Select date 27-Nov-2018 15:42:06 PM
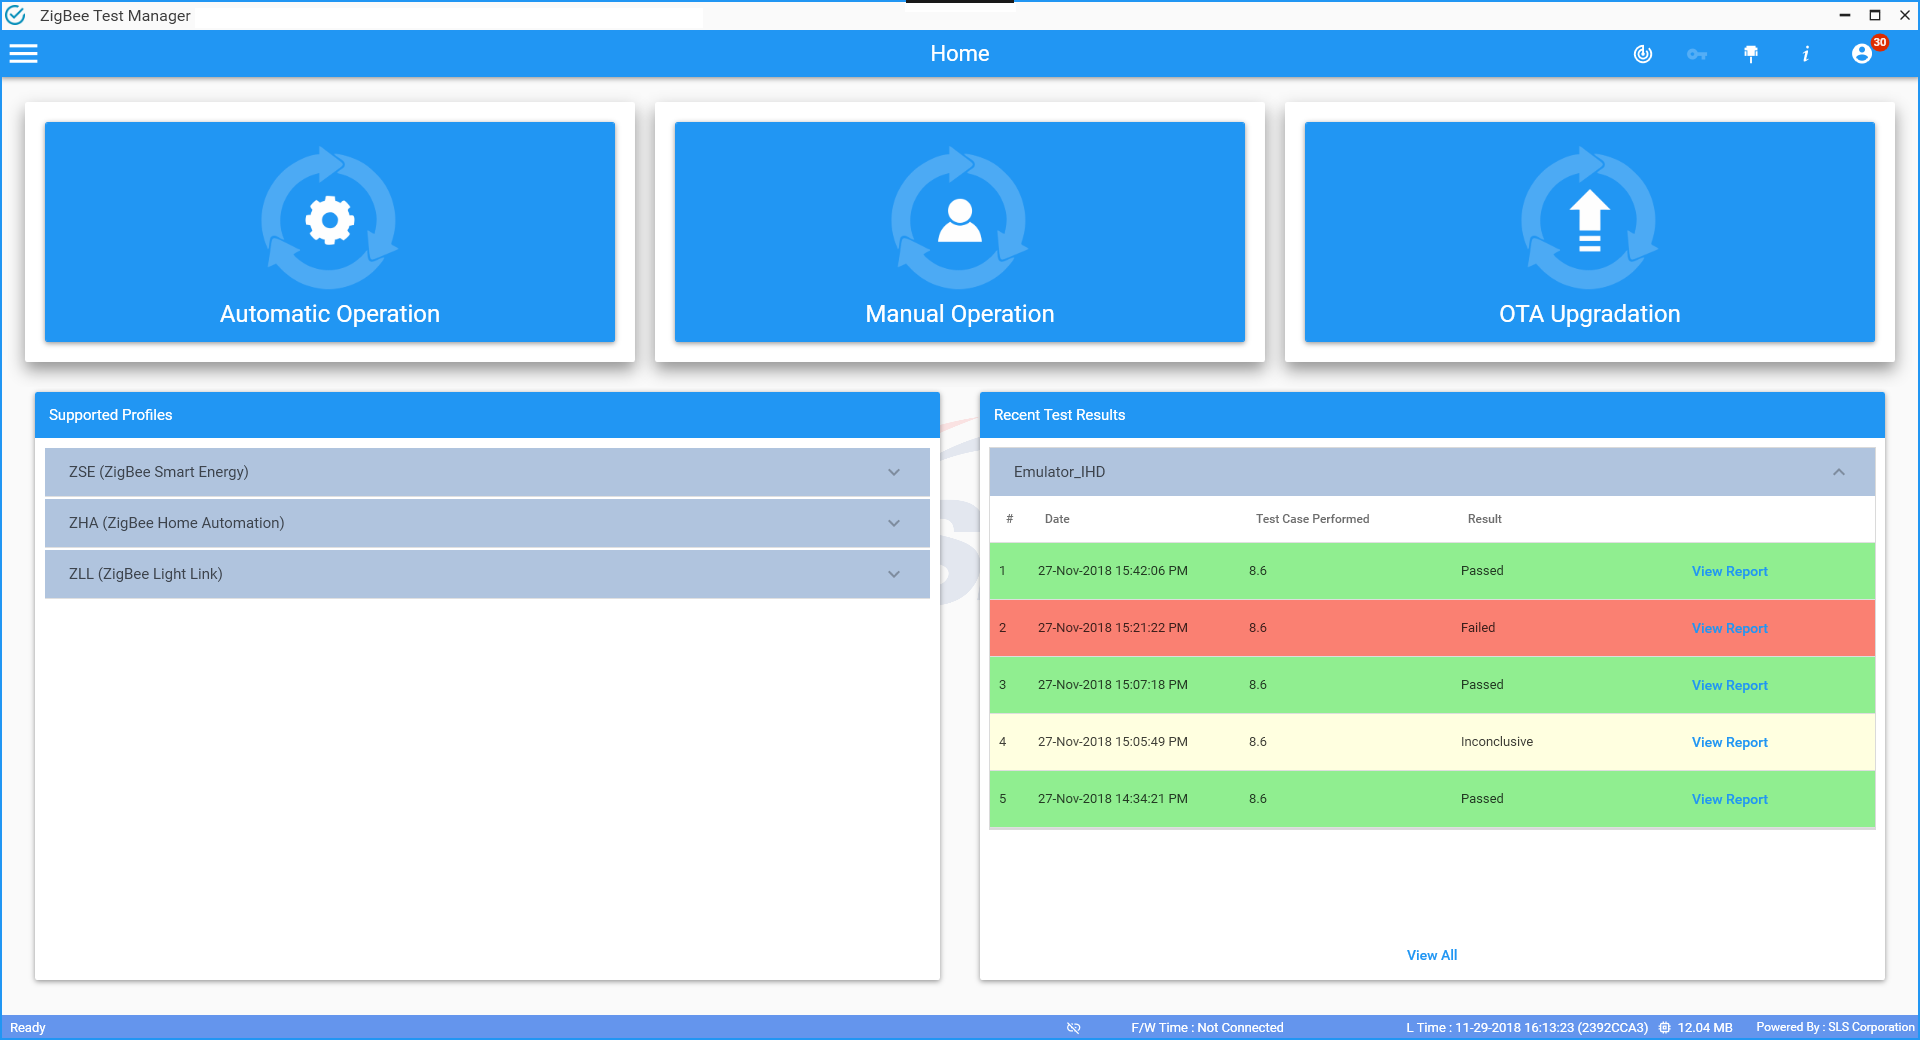 coord(1112,571)
